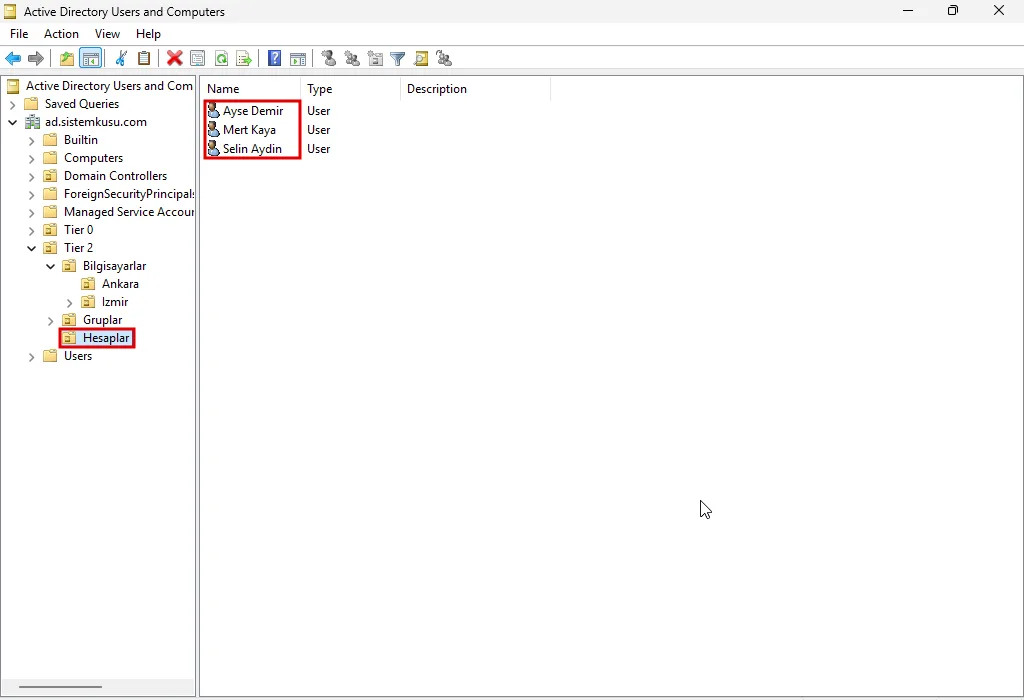Select the Ankara OU in the tree
The image size is (1024, 700).
coord(120,284)
